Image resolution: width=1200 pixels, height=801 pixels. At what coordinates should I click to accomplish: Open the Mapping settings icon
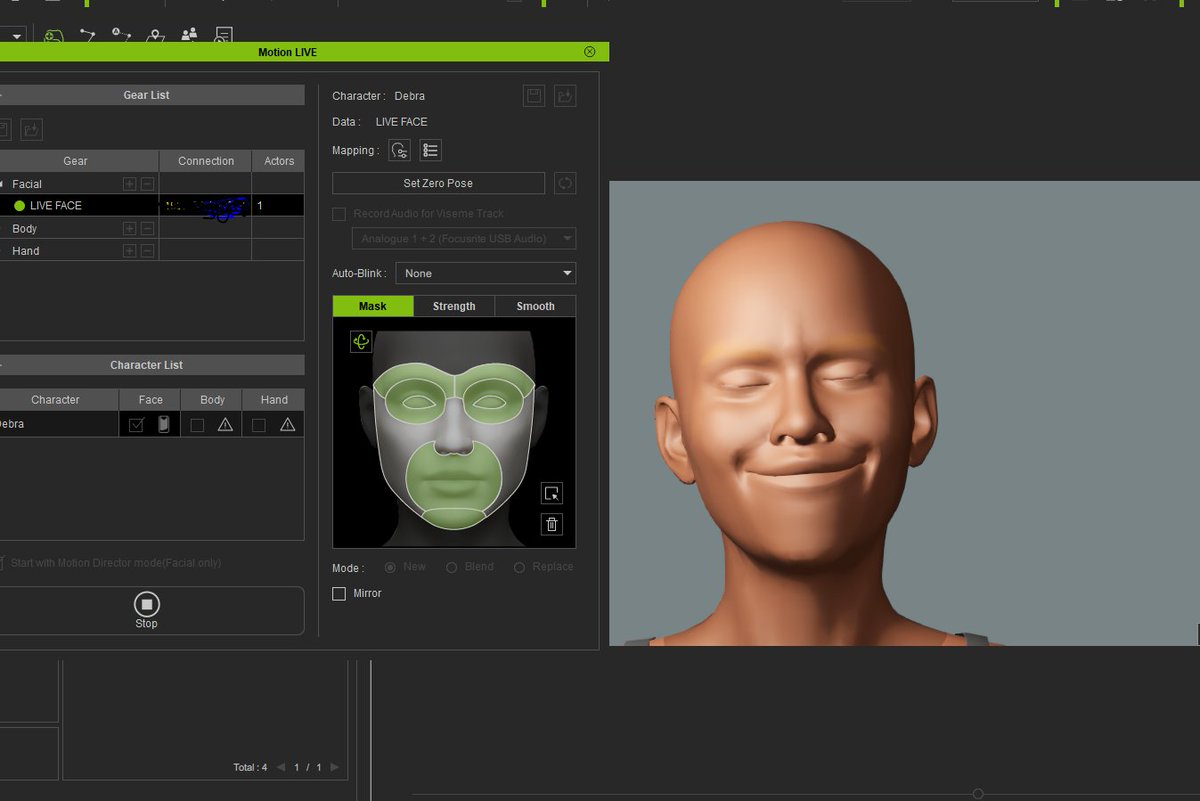pyautogui.click(x=400, y=151)
